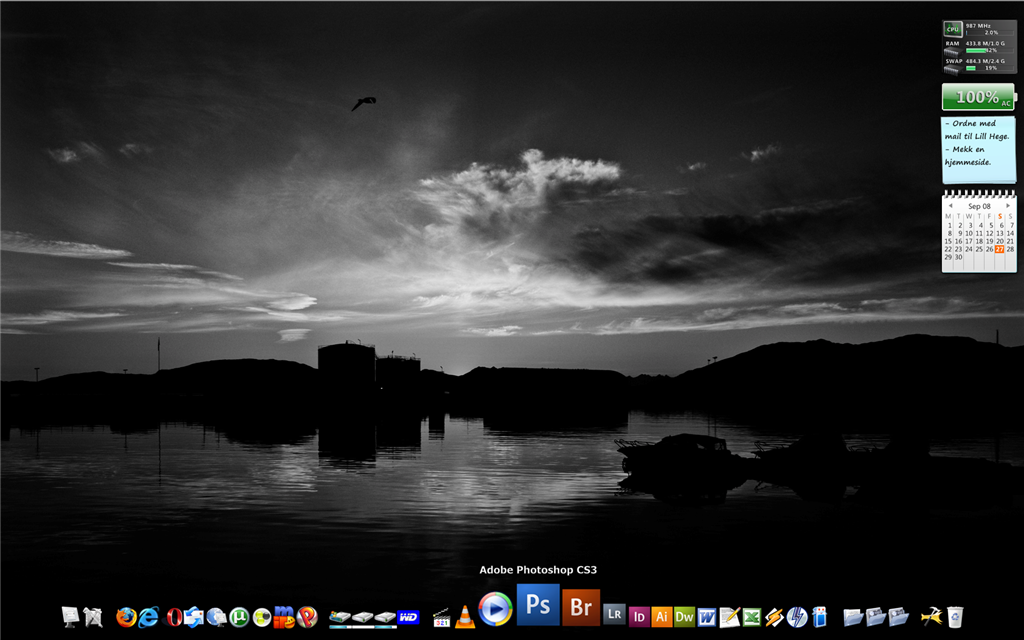Launch Windows Media Player from the dock
Screen dimensions: 1024x640
pyautogui.click(x=494, y=609)
